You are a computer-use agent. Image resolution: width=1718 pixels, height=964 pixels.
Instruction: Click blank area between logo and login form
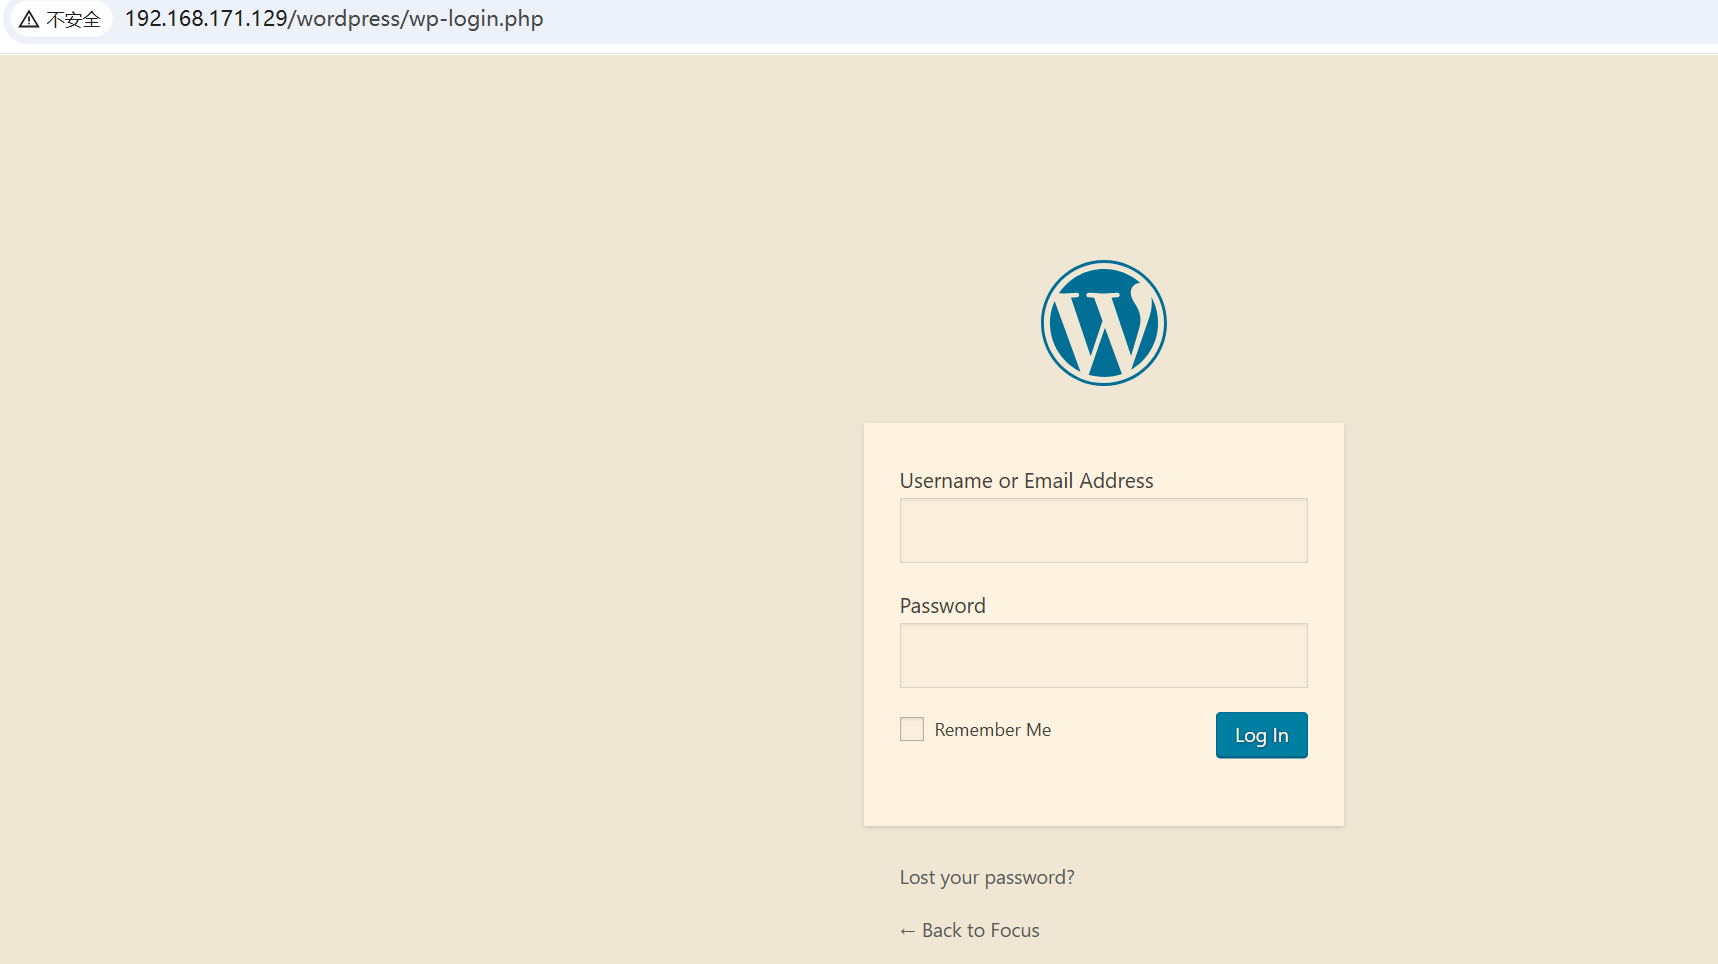(1103, 404)
